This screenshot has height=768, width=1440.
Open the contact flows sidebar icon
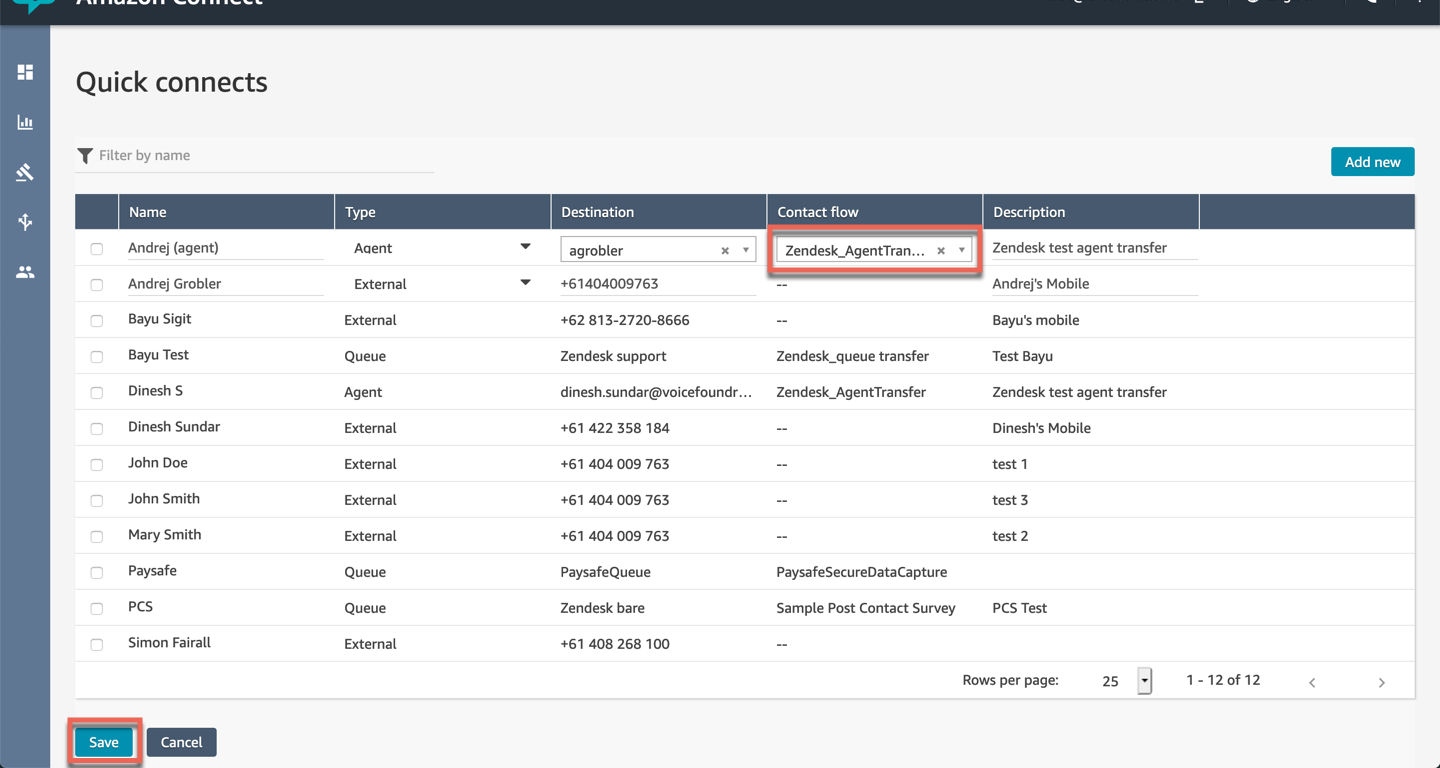tap(25, 222)
